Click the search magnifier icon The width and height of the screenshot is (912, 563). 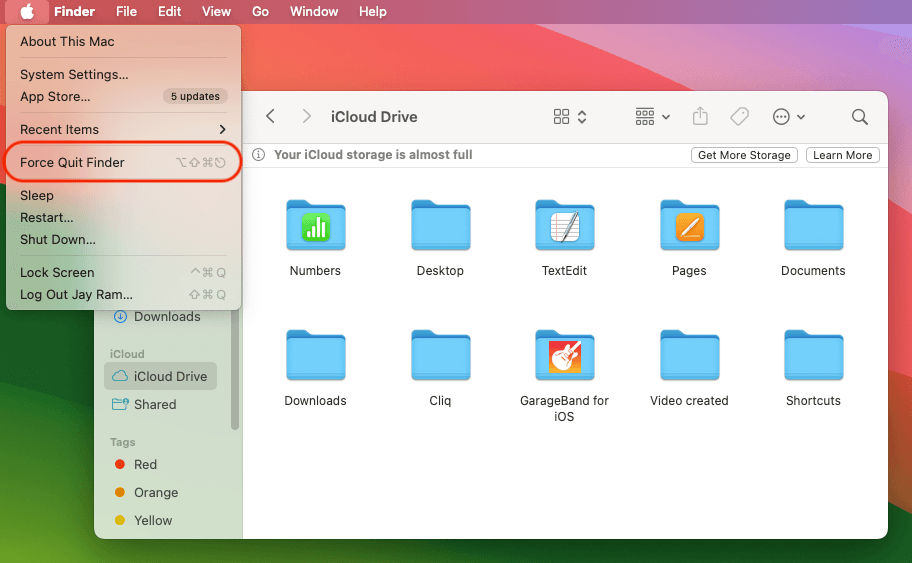pos(860,117)
